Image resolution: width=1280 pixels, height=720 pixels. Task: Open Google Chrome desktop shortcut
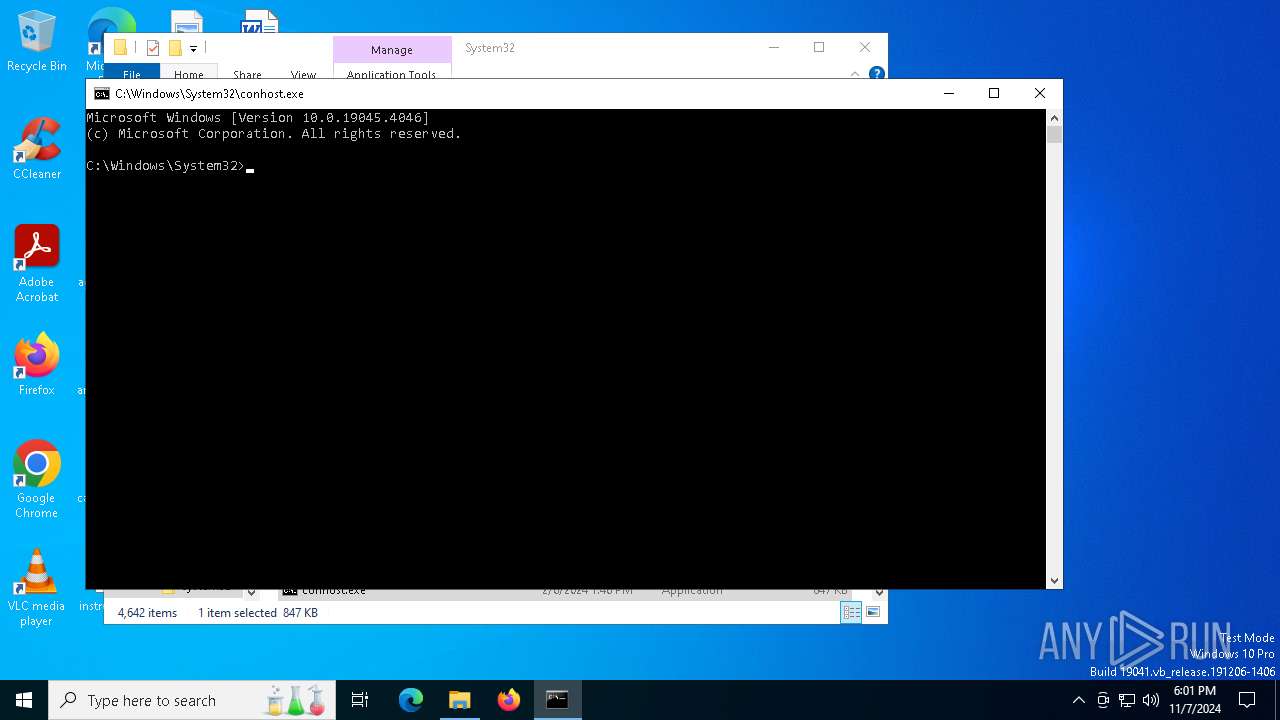coord(37,480)
